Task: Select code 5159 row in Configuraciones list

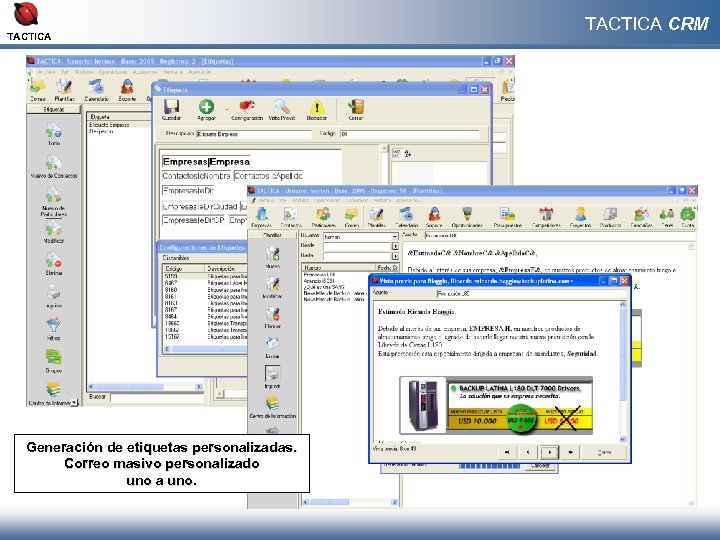Action: coord(205,276)
